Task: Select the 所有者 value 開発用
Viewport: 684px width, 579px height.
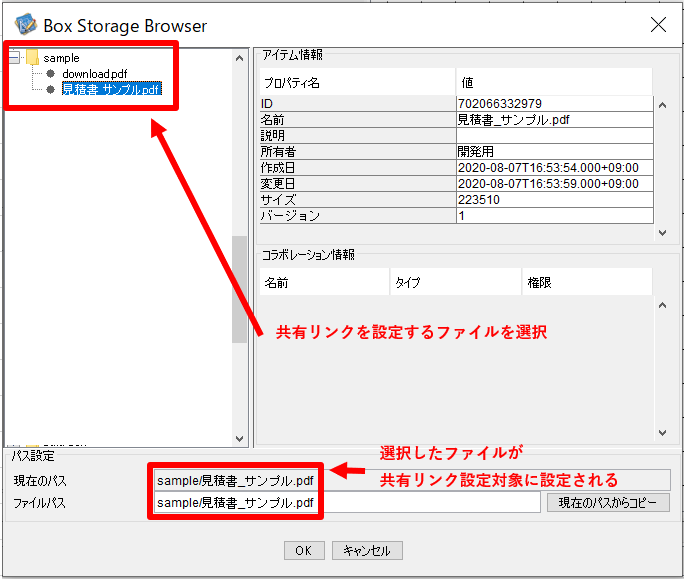Action: coord(554,151)
